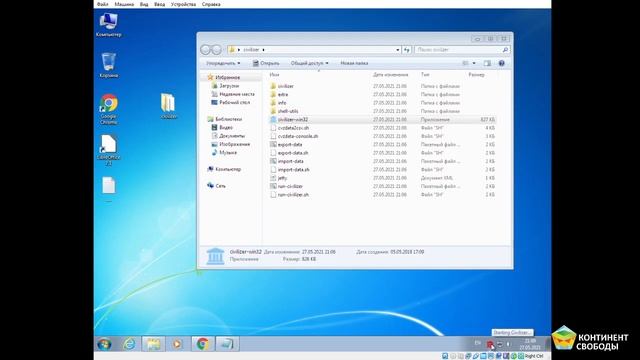Expand the breadcrumb arrow after civilizer
Image resolution: width=640 pixels, height=360 pixels.
tap(264, 50)
